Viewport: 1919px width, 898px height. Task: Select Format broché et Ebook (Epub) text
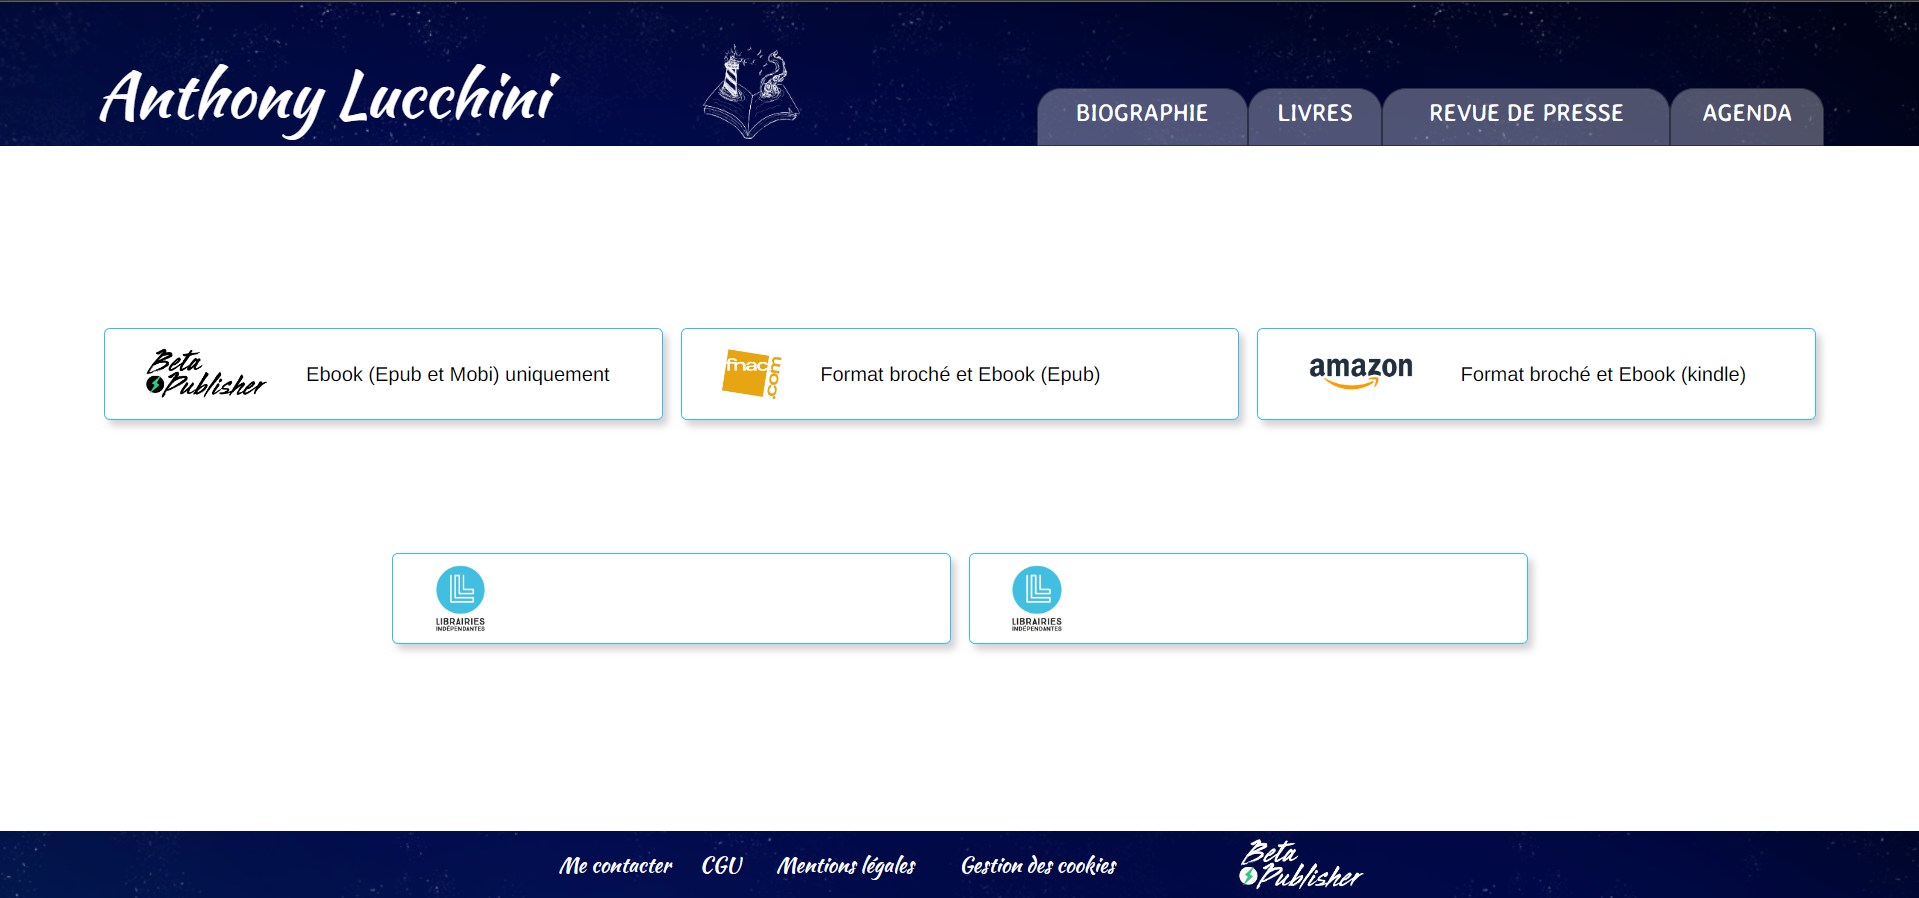[x=960, y=374]
